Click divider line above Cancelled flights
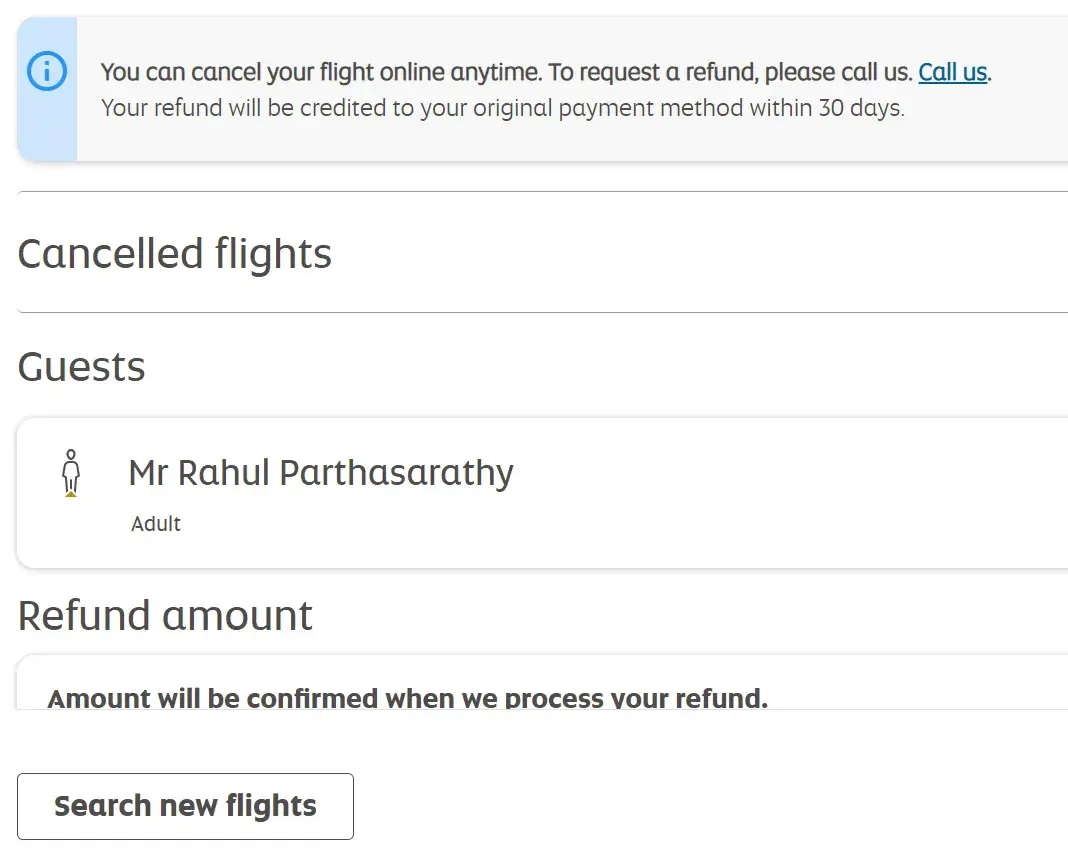This screenshot has height=860, width=1068. (540, 191)
